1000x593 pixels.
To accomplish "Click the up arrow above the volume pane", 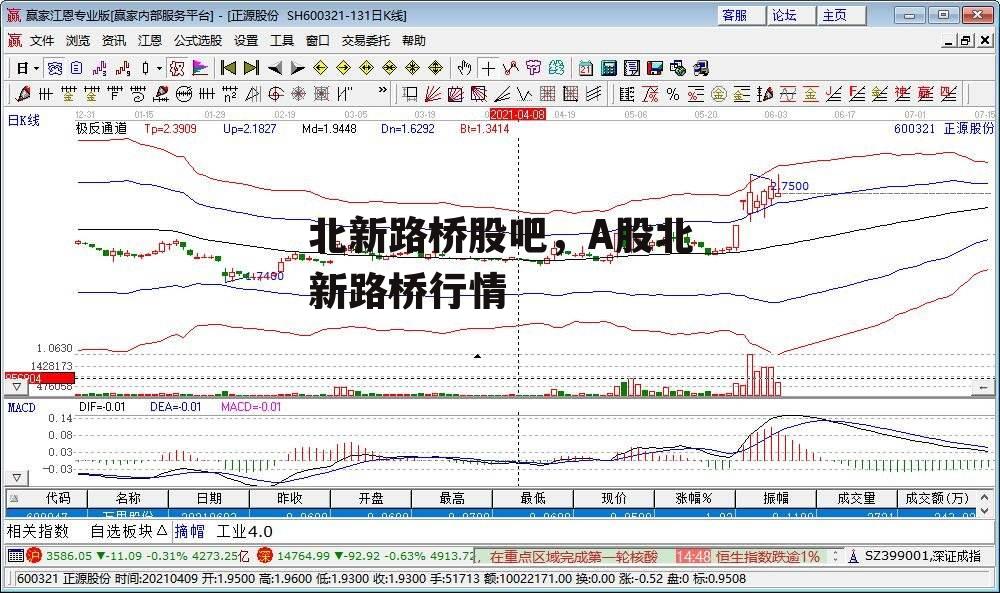I will 477,356.
